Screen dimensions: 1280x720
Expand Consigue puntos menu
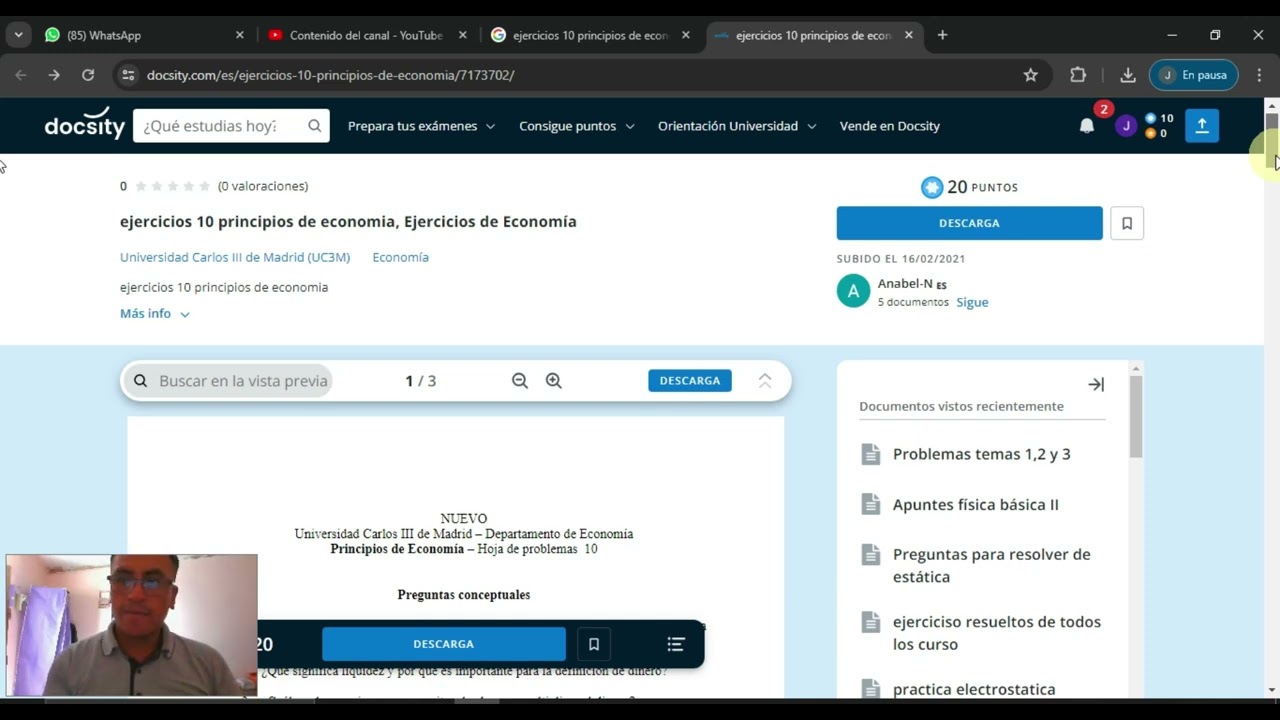[577, 126]
